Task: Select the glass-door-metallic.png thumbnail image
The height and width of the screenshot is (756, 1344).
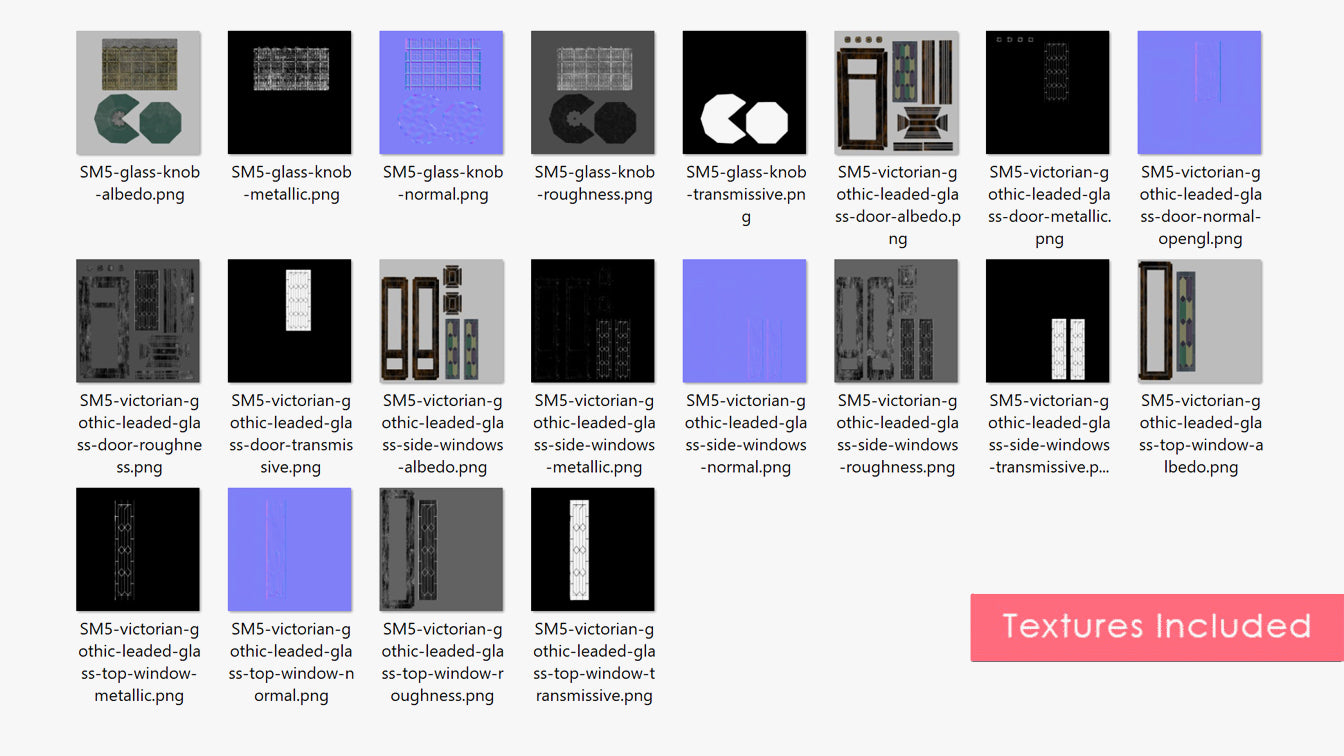Action: click(1048, 92)
